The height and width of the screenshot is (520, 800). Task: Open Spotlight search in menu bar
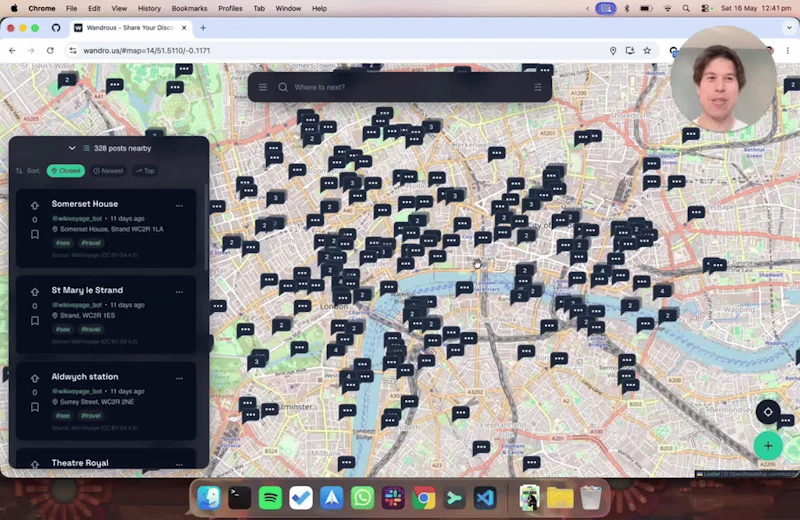point(686,8)
